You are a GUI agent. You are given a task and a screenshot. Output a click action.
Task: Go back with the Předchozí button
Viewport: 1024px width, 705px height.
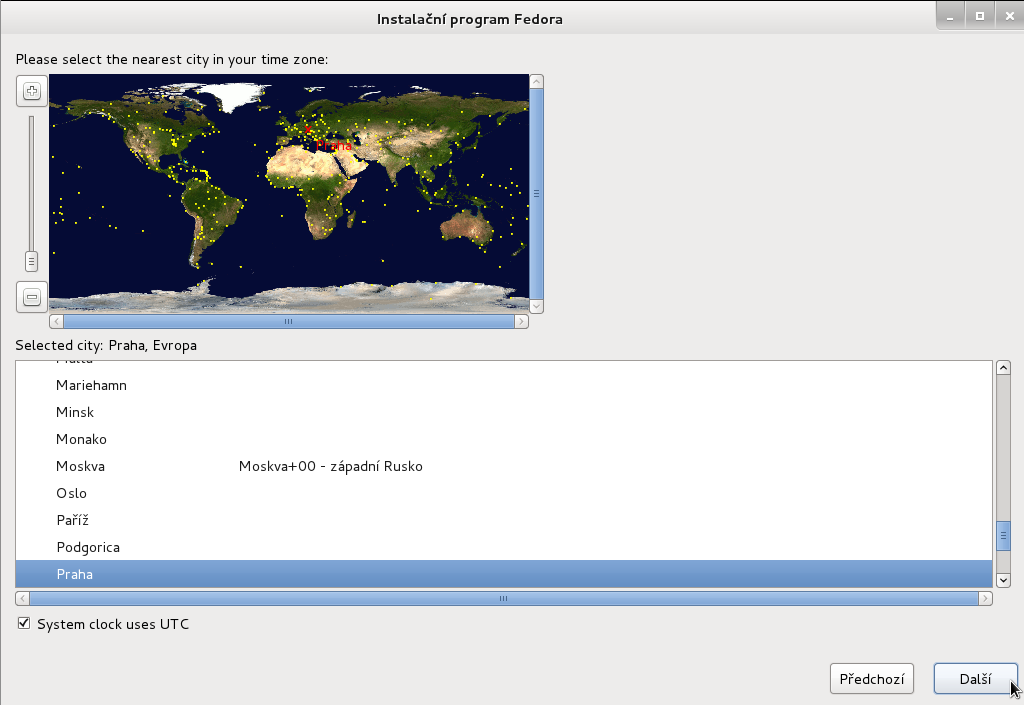[x=871, y=679]
